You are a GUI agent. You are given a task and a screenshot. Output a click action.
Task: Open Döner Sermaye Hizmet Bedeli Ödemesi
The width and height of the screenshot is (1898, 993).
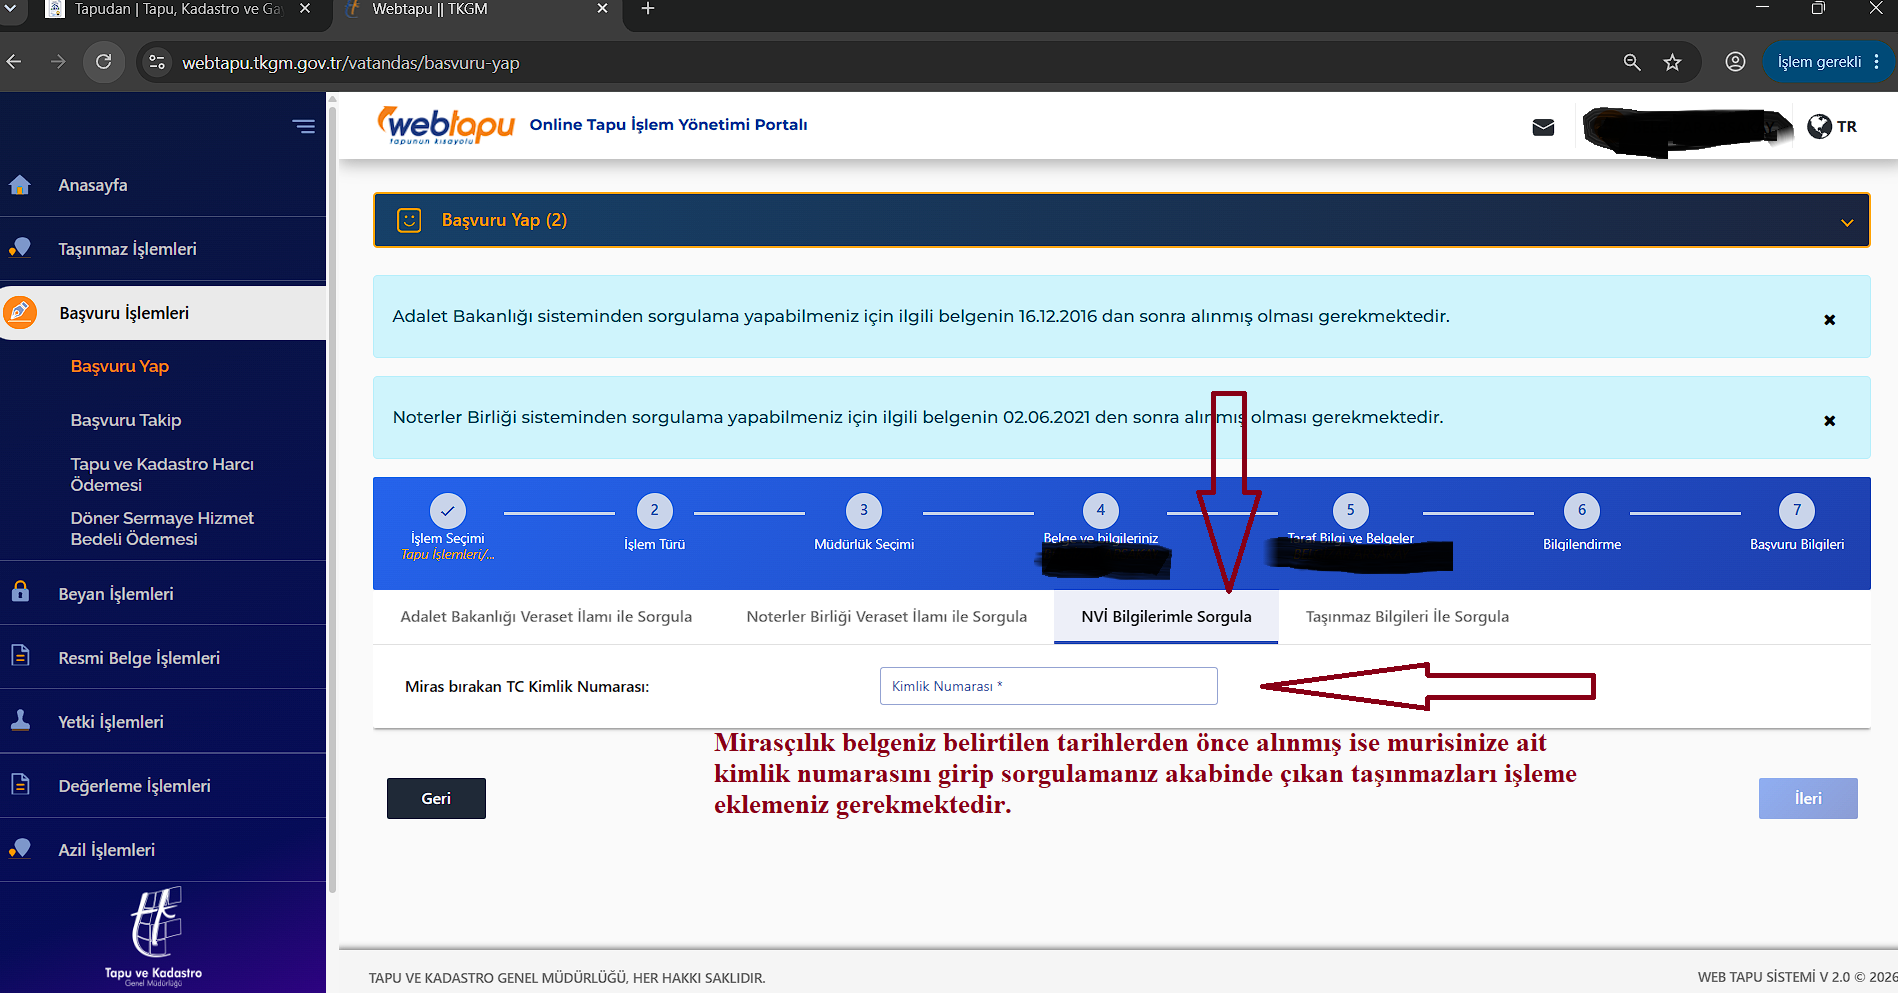coord(162,528)
